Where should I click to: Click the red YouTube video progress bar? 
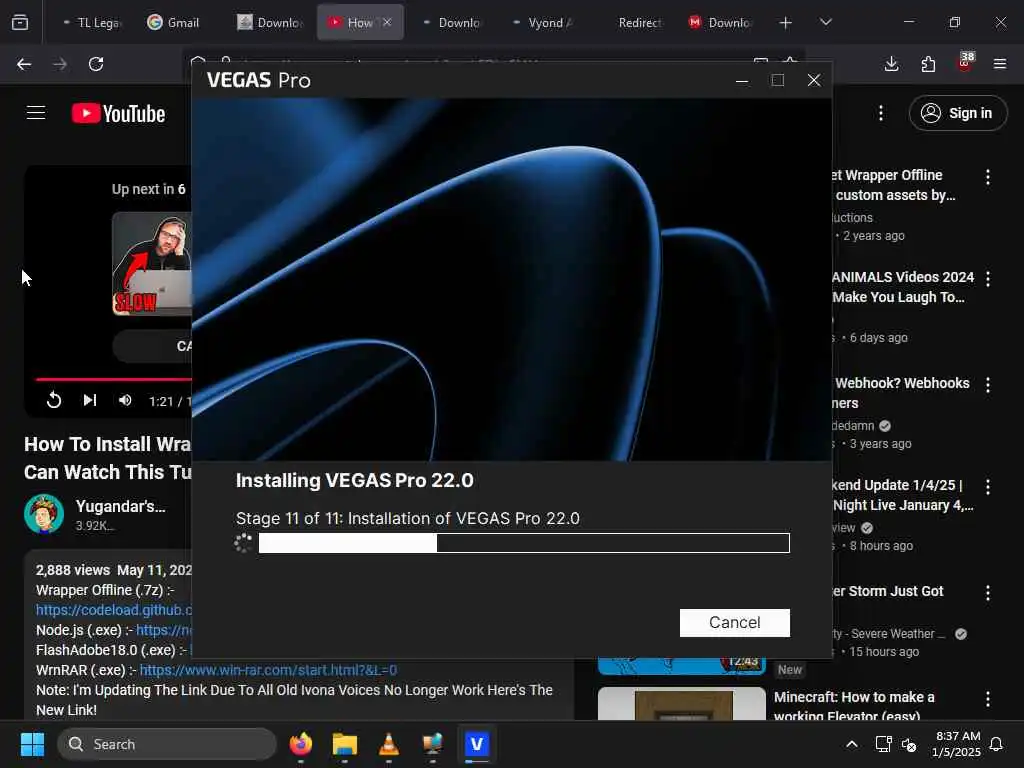pos(114,379)
